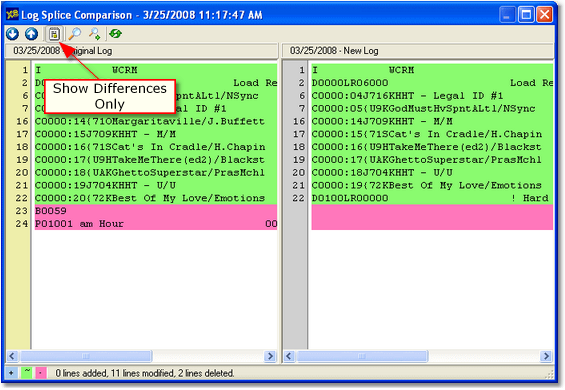The height and width of the screenshot is (390, 565).
Task: Nudge Original Log pane scrollbar left arrow
Action: pos(12,356)
